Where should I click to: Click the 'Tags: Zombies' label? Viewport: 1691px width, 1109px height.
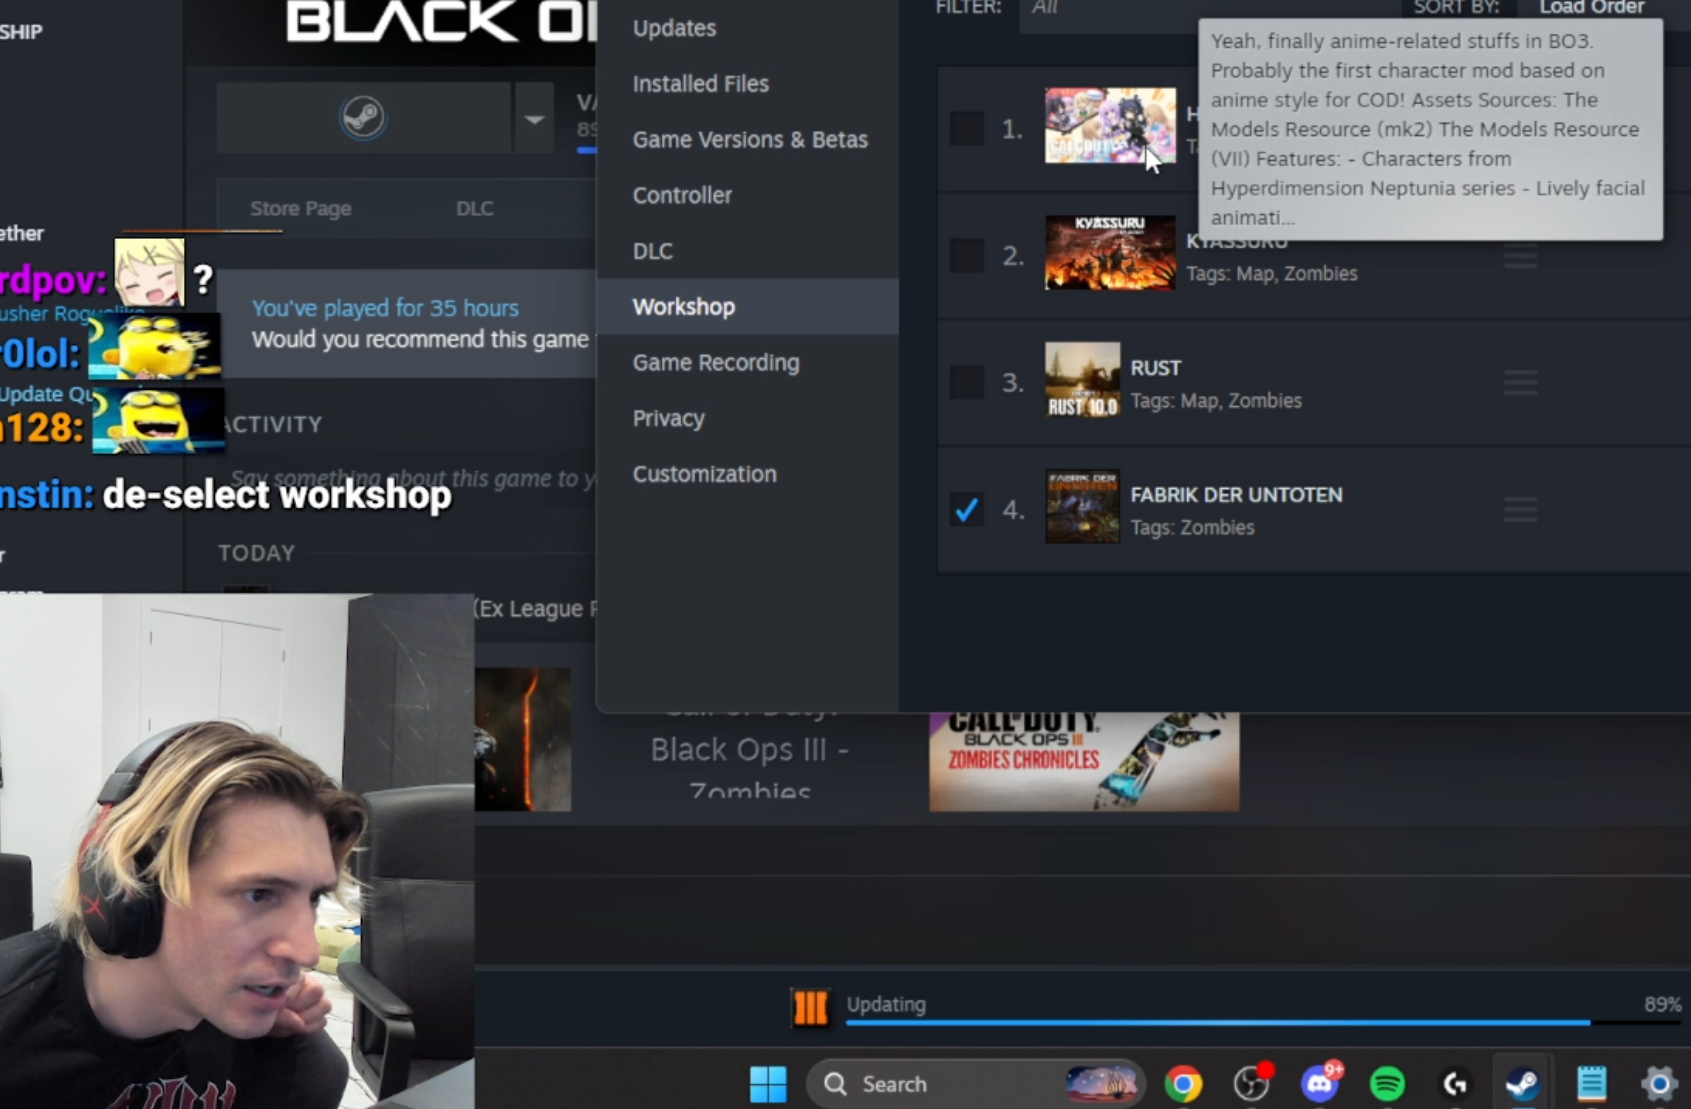coord(1192,528)
